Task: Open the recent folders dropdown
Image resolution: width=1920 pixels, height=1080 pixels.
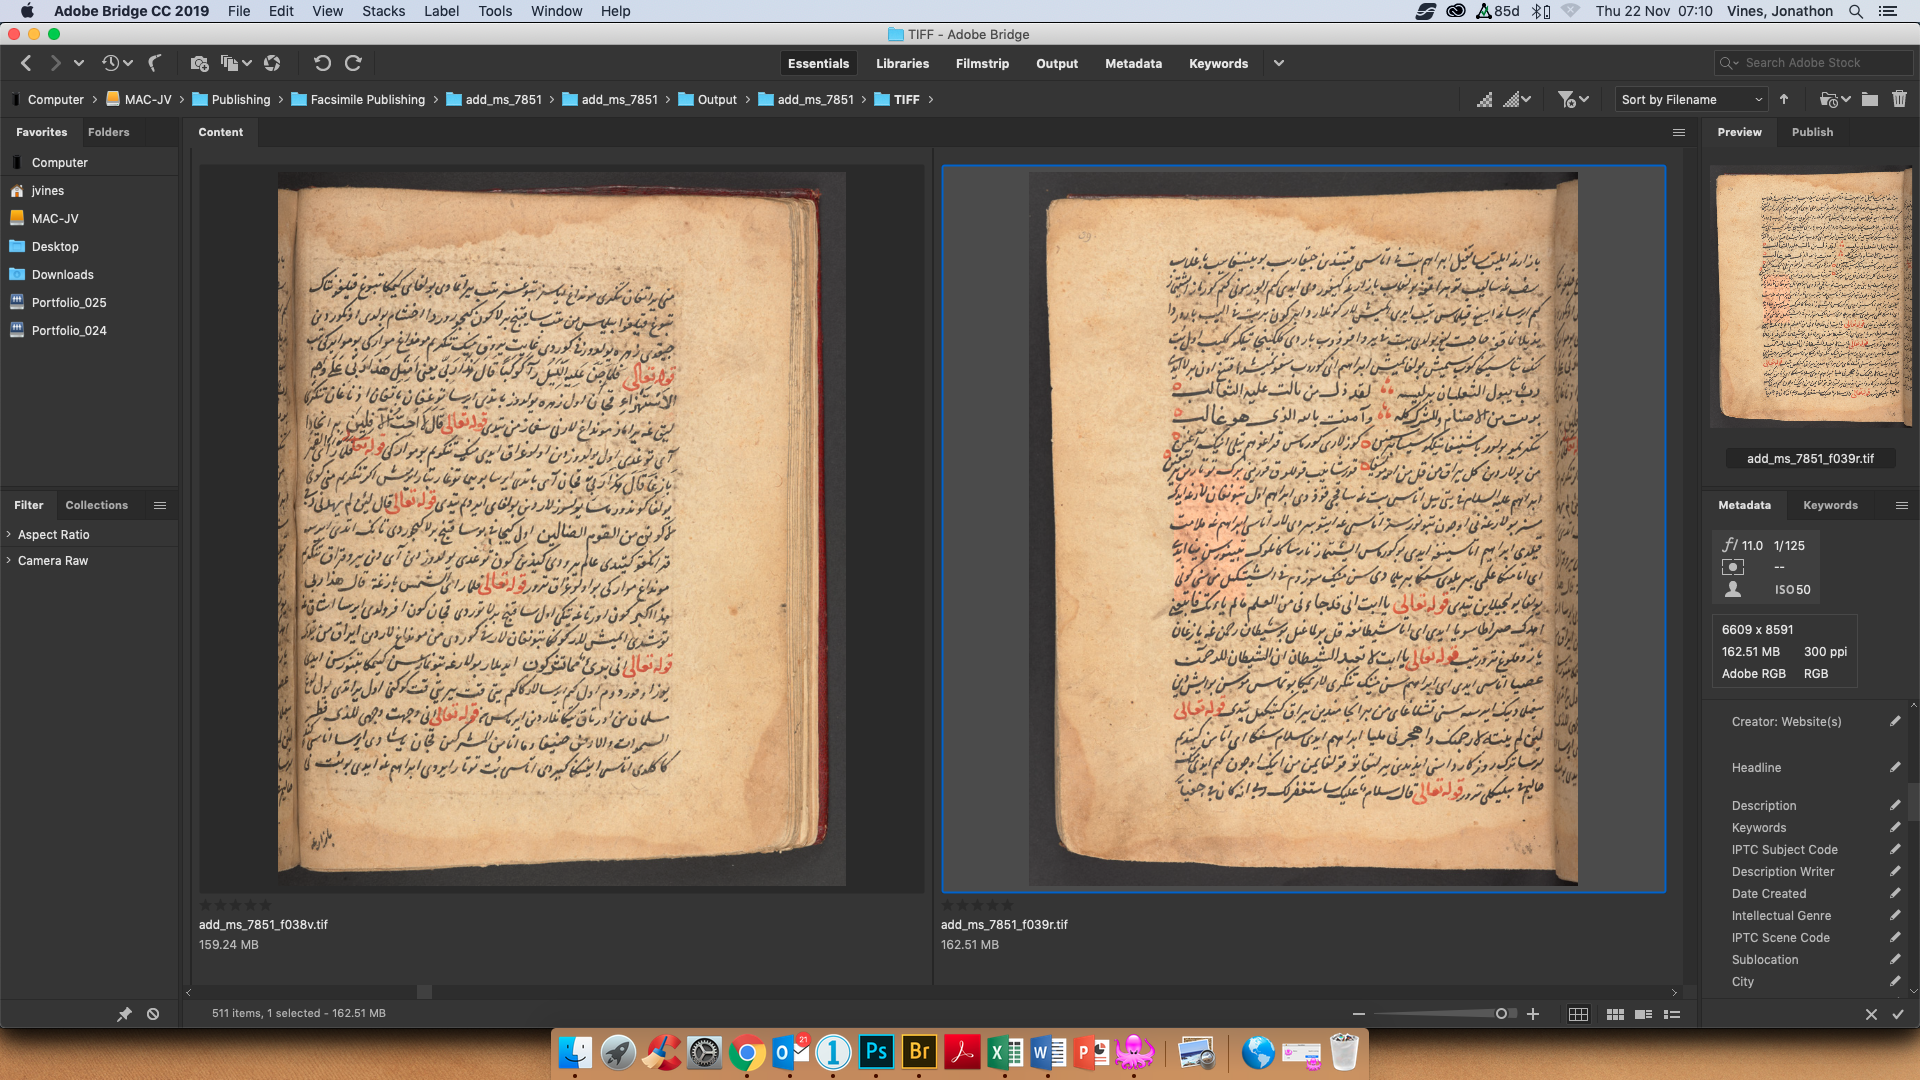Action: pyautogui.click(x=1834, y=99)
